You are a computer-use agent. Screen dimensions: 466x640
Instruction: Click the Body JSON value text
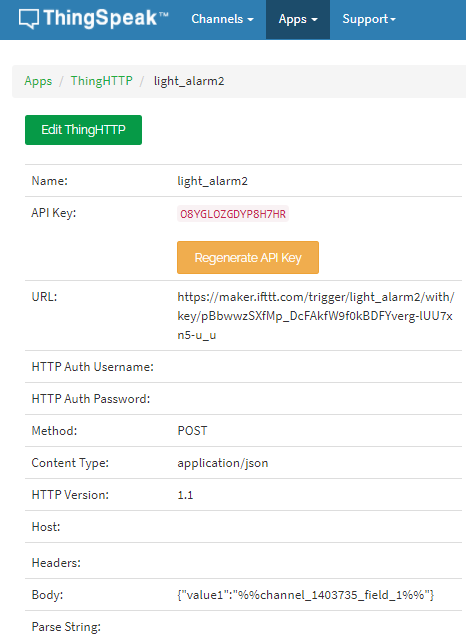(306, 595)
